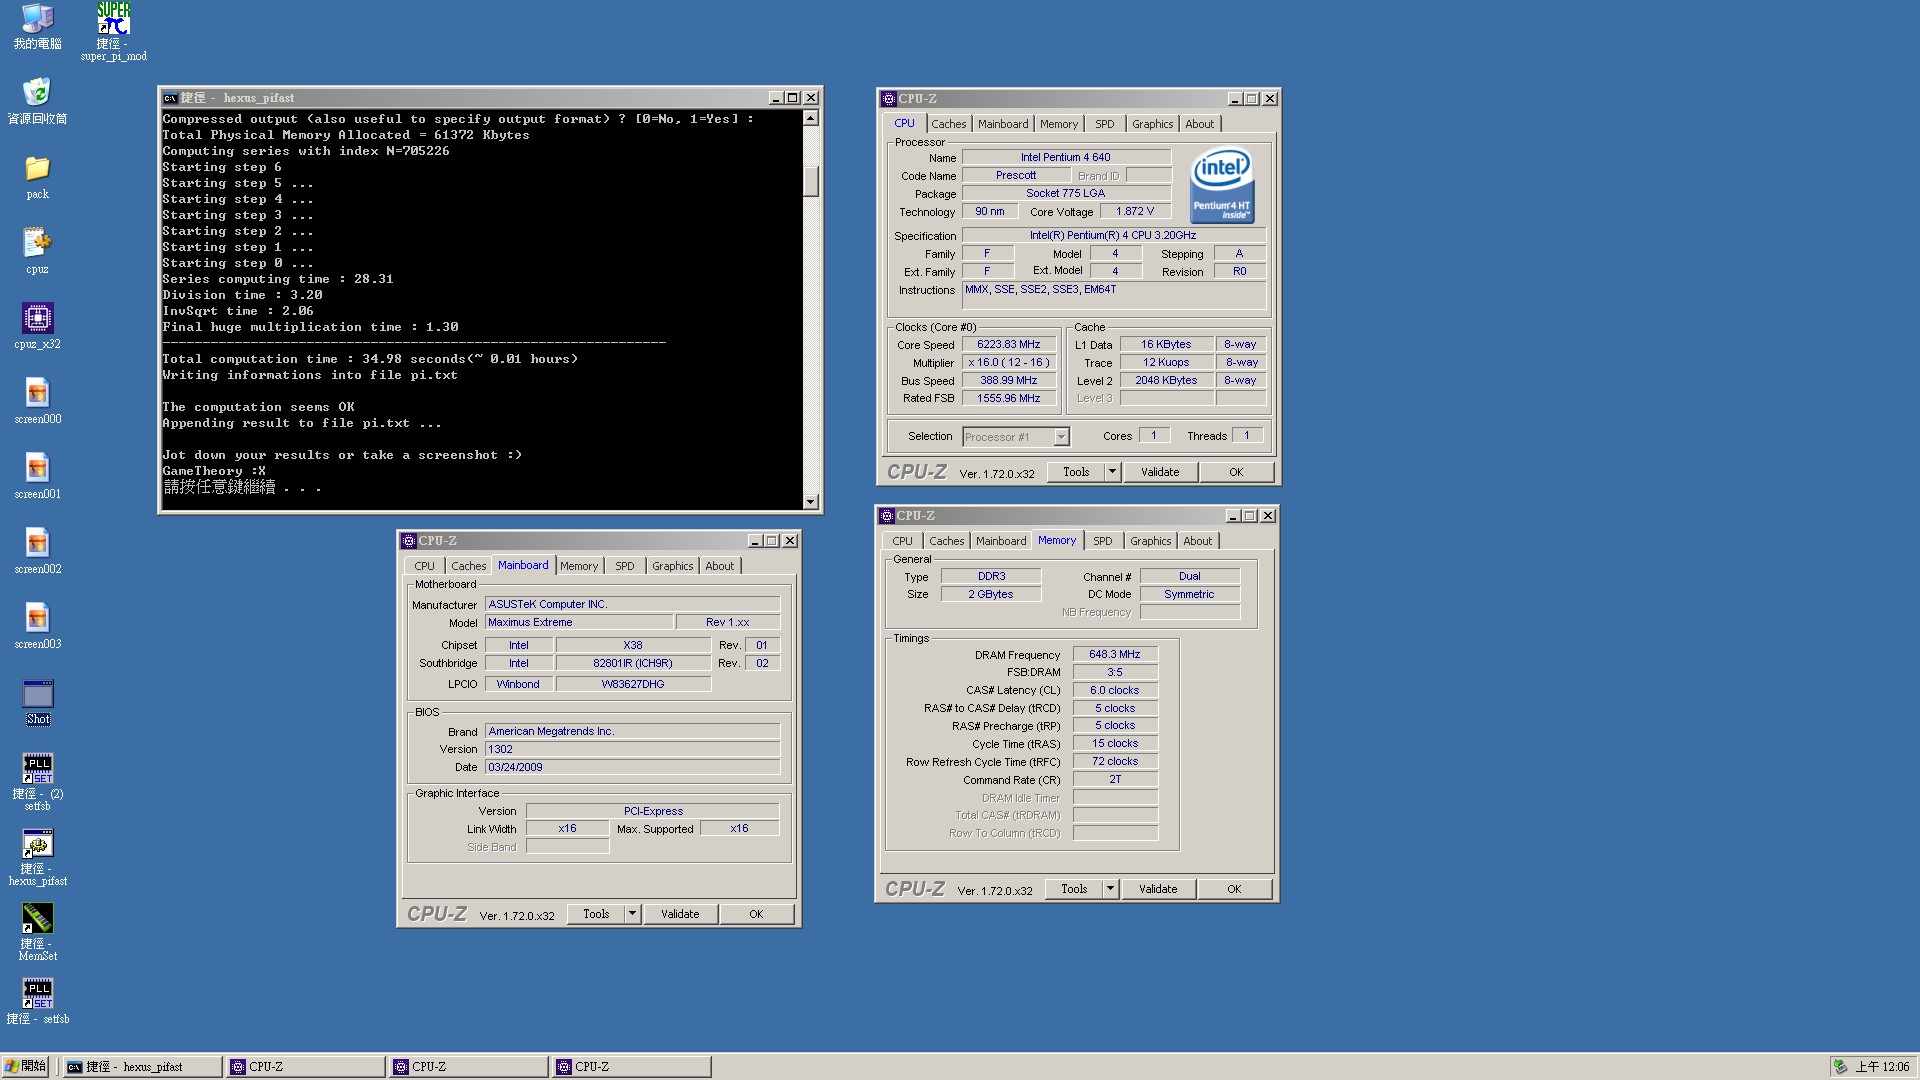Expand Tools dropdown arrow in CPU window
Screen dimensions: 1920x1080
tap(1112, 472)
